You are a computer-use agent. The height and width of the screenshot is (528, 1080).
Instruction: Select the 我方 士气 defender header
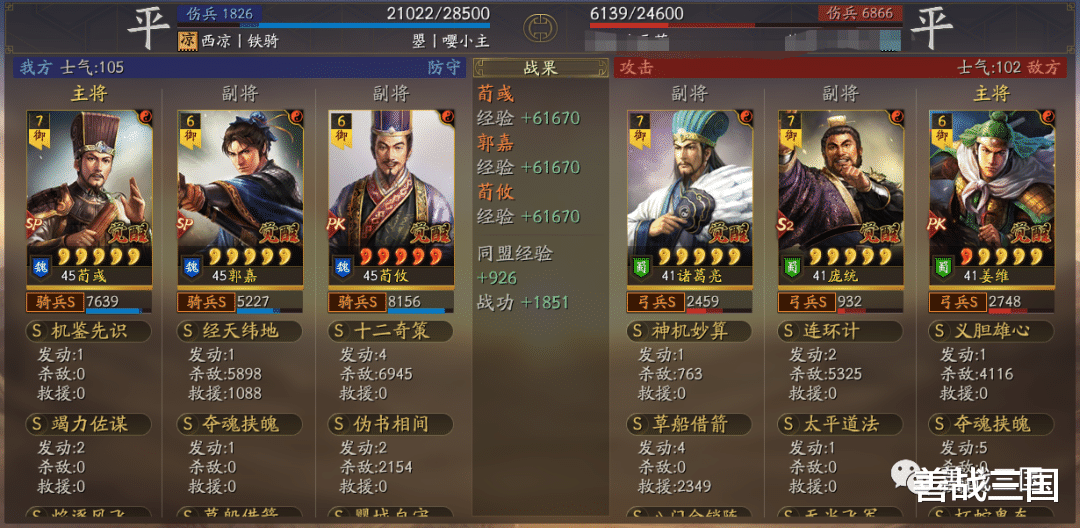point(240,67)
